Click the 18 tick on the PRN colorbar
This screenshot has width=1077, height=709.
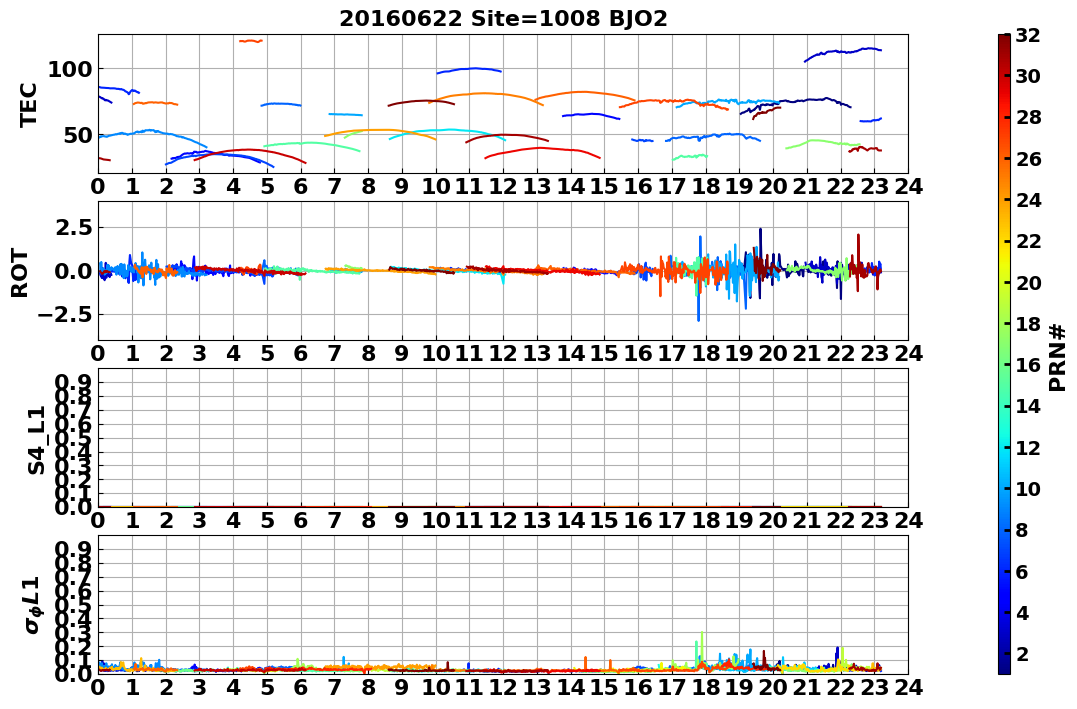1028,324
